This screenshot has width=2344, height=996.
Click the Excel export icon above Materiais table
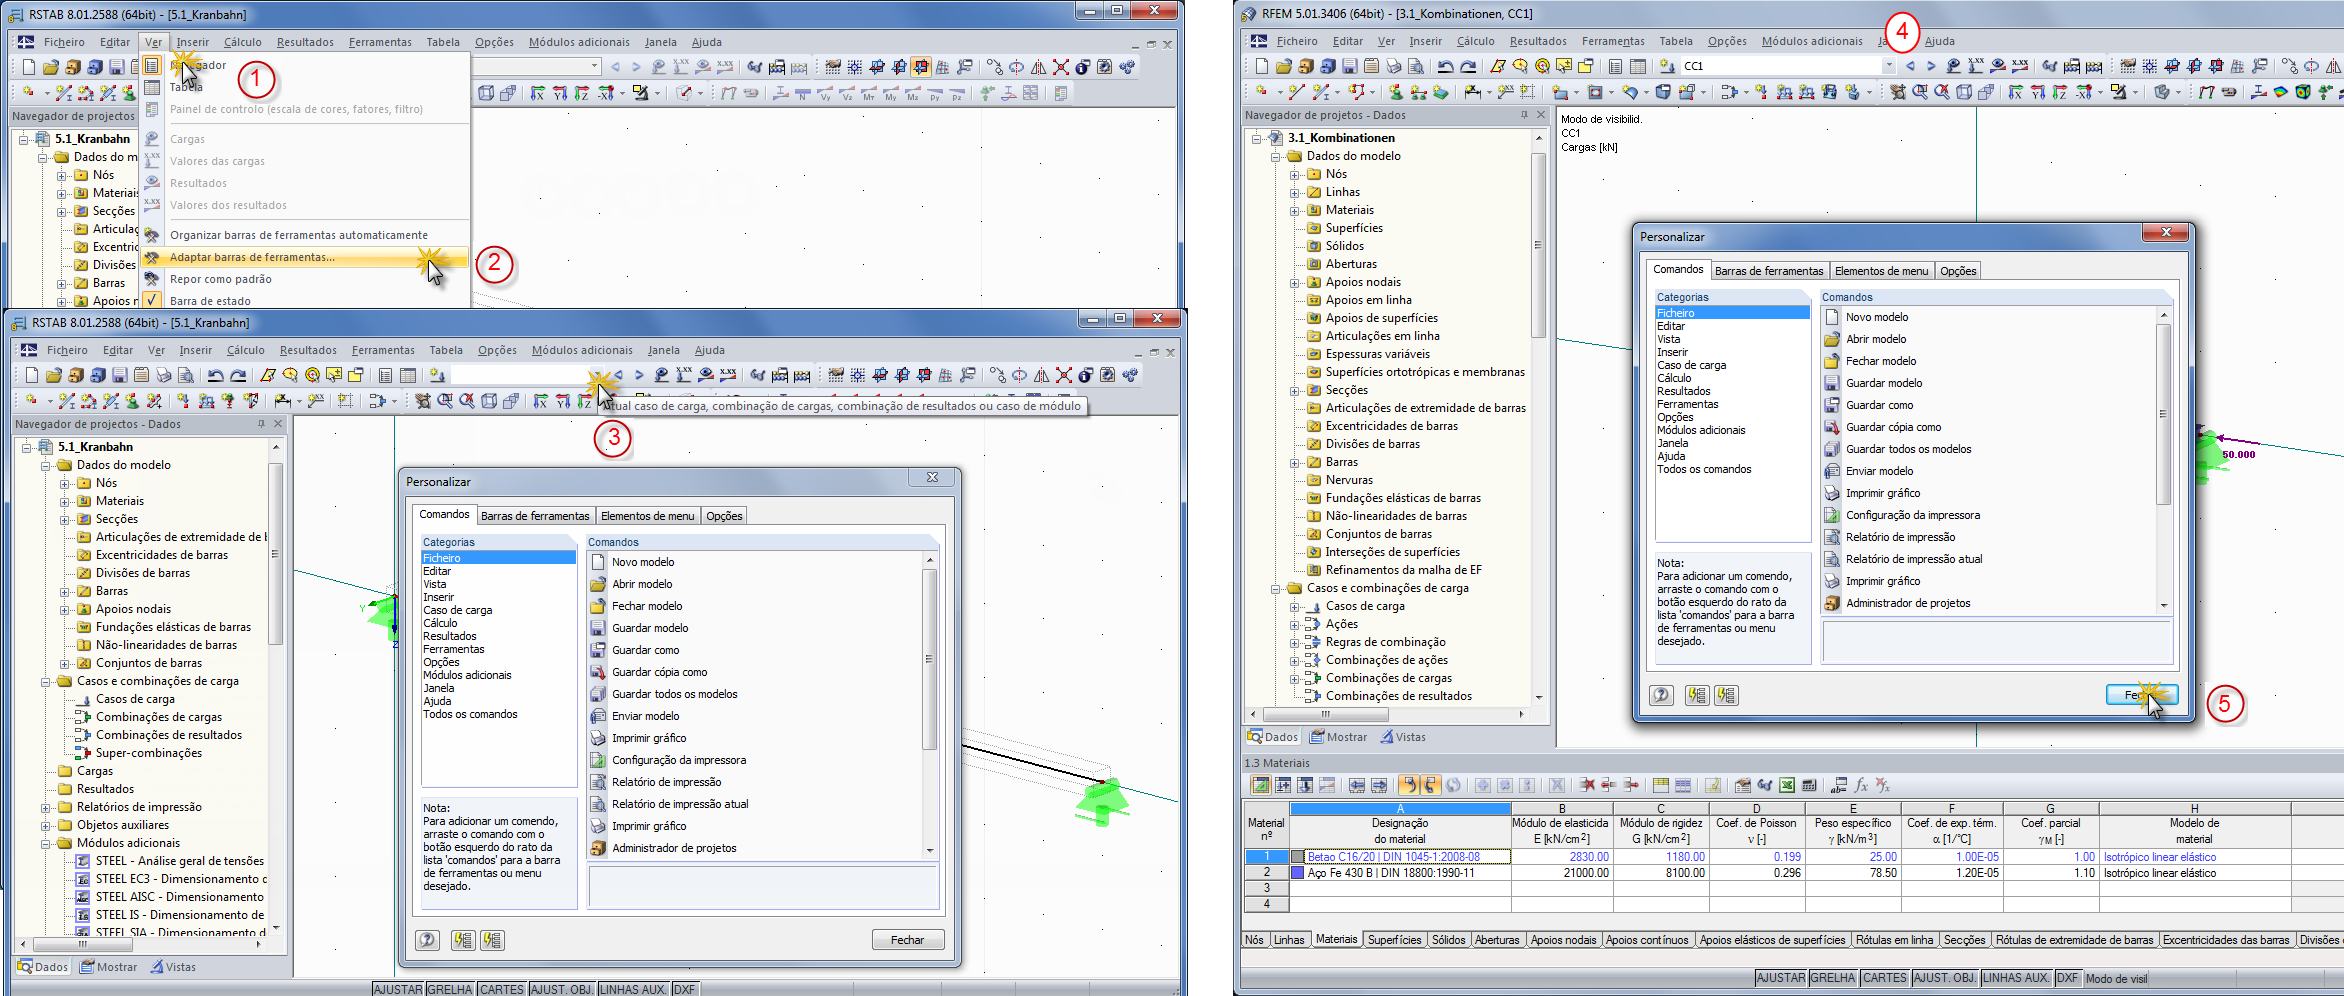[1787, 785]
